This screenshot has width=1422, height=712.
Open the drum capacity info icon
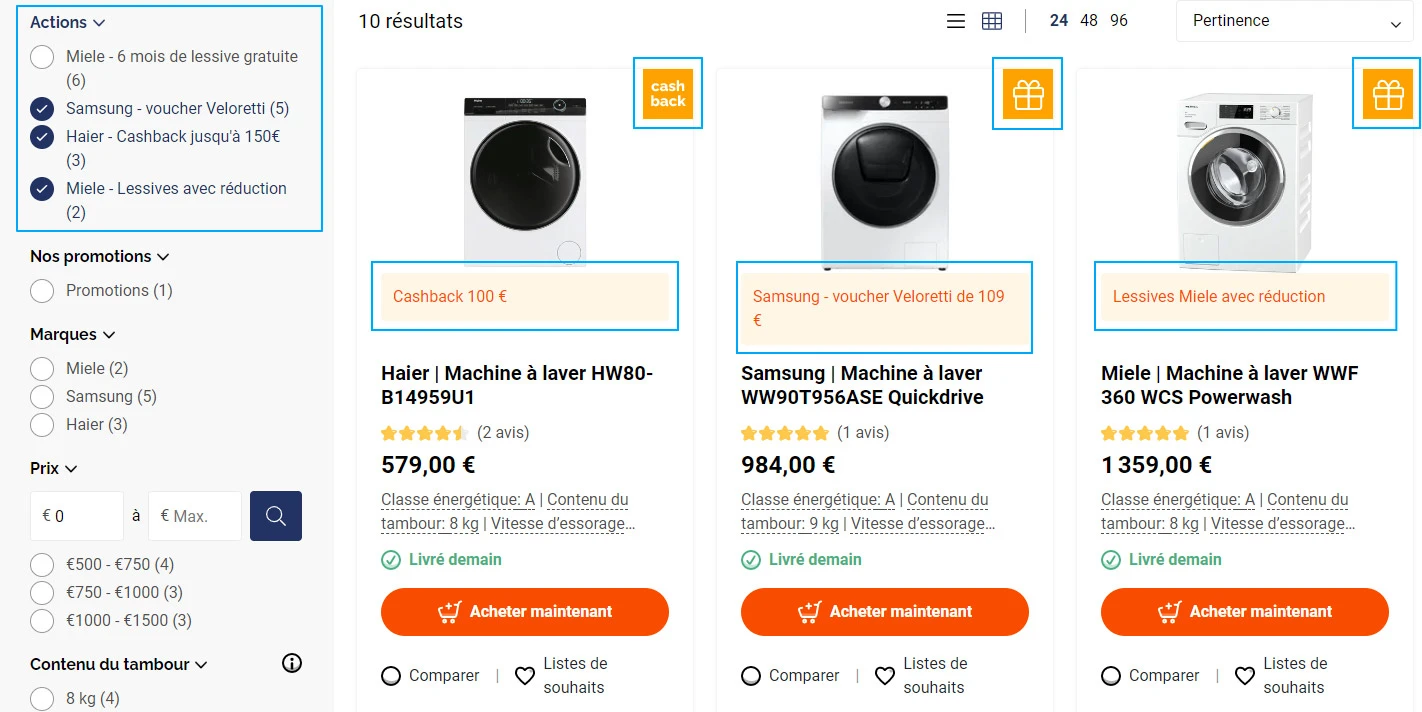(x=292, y=663)
